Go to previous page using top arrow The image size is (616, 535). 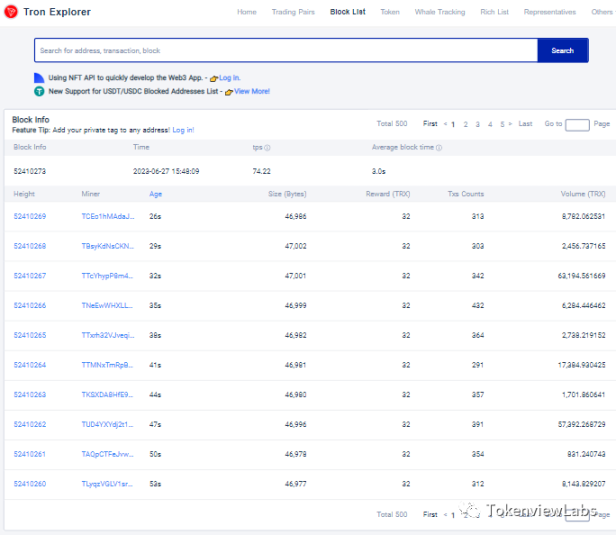pos(445,124)
